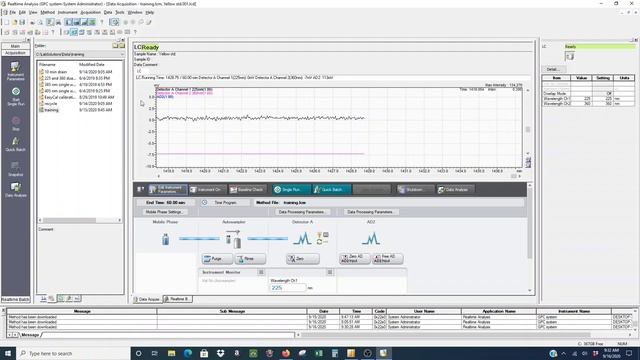
Task: Toggle Edit Instrument Parameters button
Action: 168,190
